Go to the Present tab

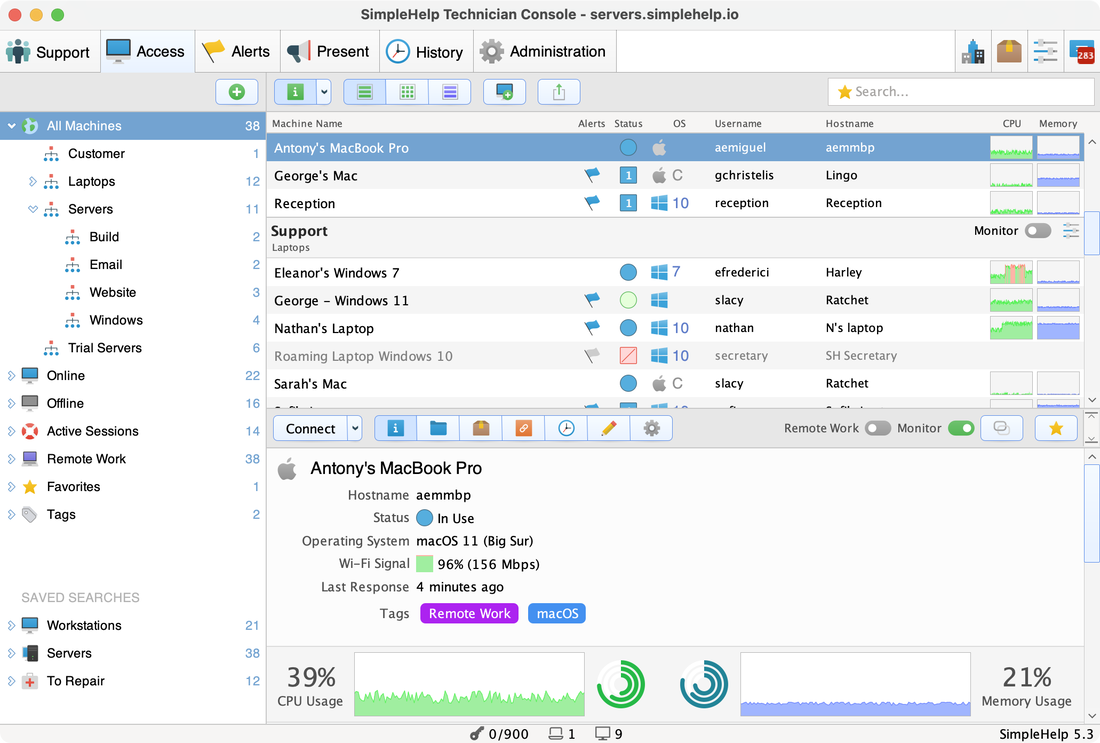pyautogui.click(x=329, y=52)
